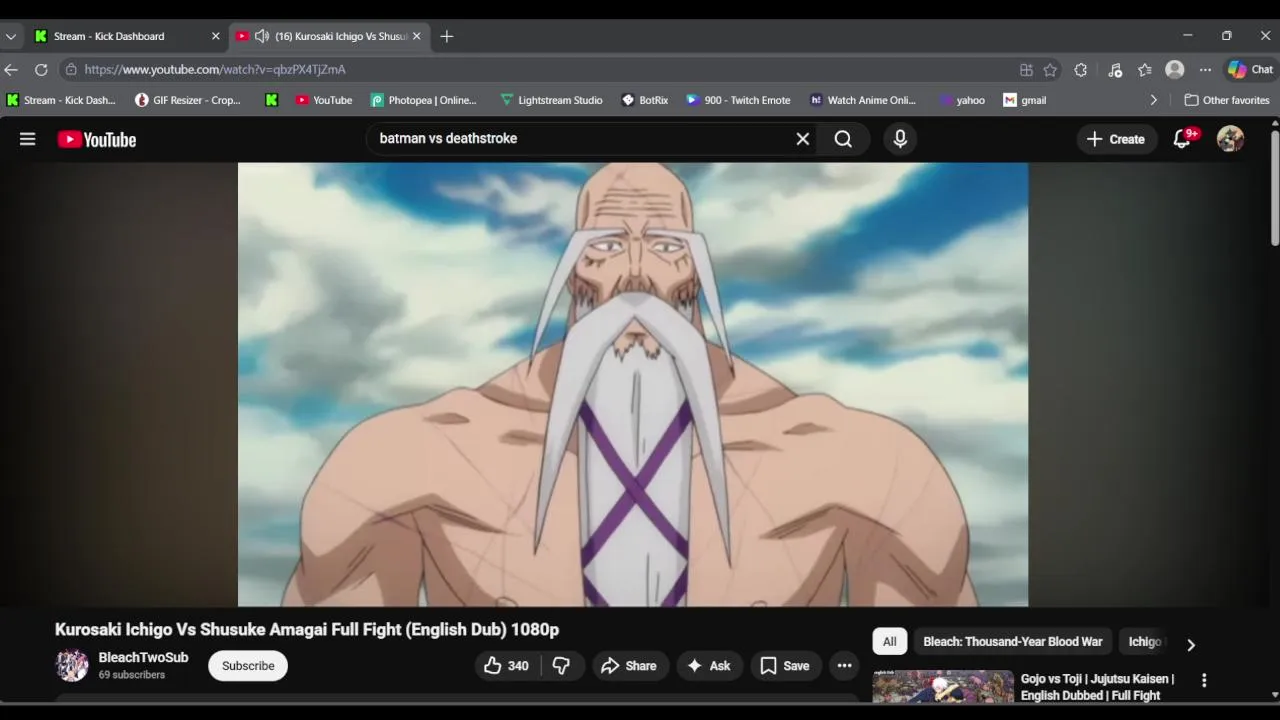This screenshot has height=720, width=1280.
Task: Close the Stream - Kick Dashboard tab
Action: [x=215, y=36]
